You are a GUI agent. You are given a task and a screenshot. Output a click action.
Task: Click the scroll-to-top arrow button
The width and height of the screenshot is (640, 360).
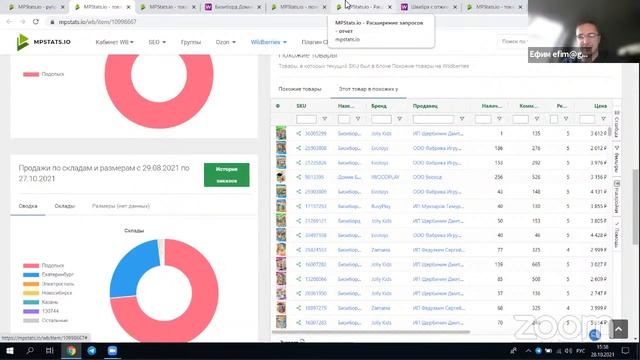coord(619,329)
